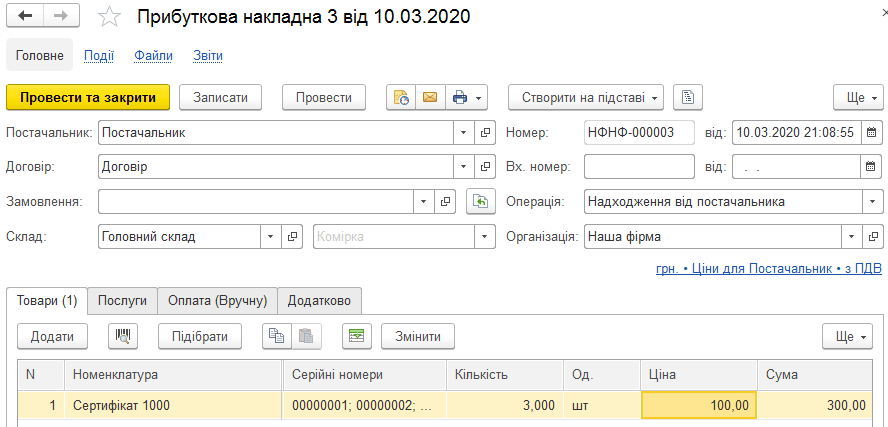Select price cell 100,00
Screen dimensions: 888x427
tap(699, 405)
